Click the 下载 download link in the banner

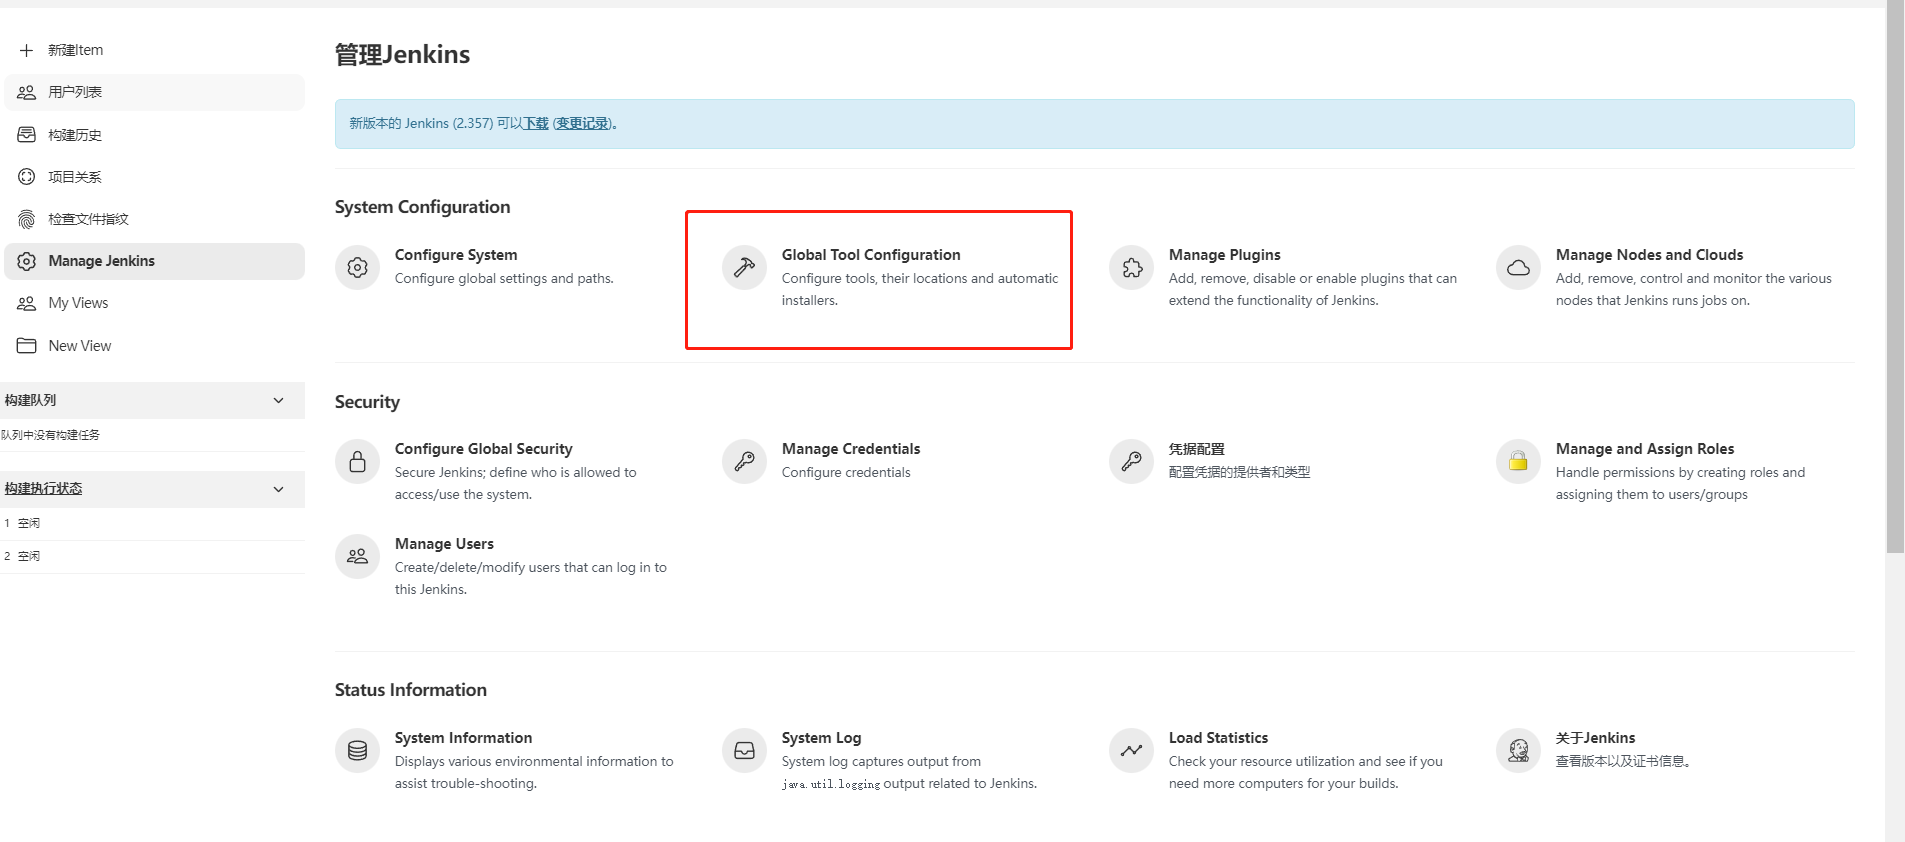click(x=536, y=124)
